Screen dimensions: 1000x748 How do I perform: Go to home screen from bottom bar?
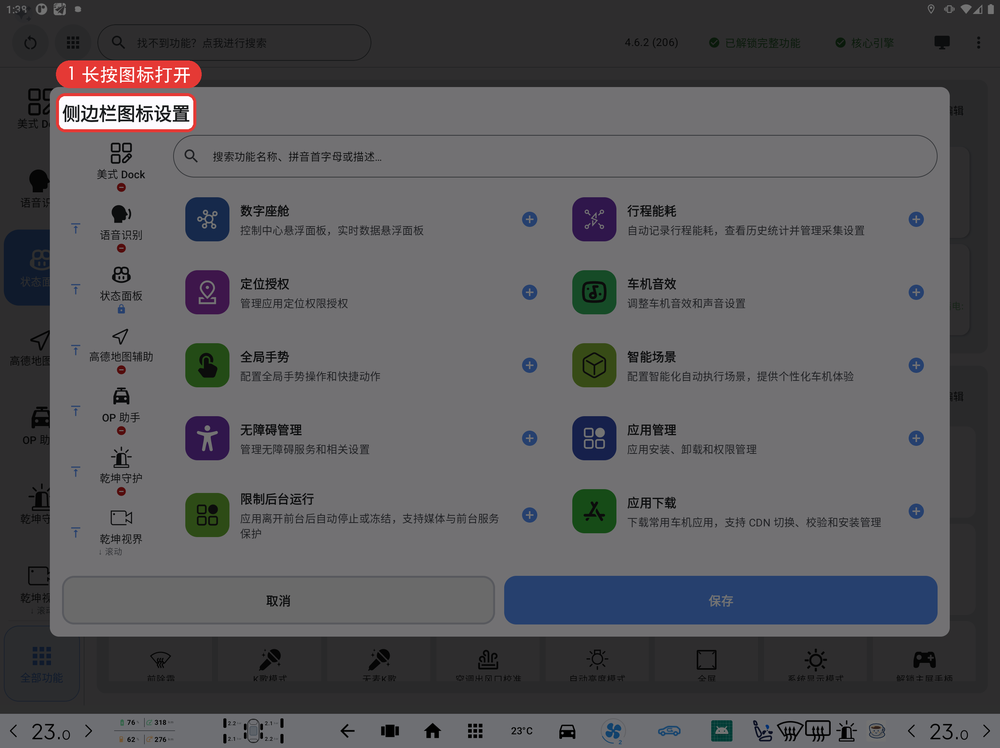[432, 731]
